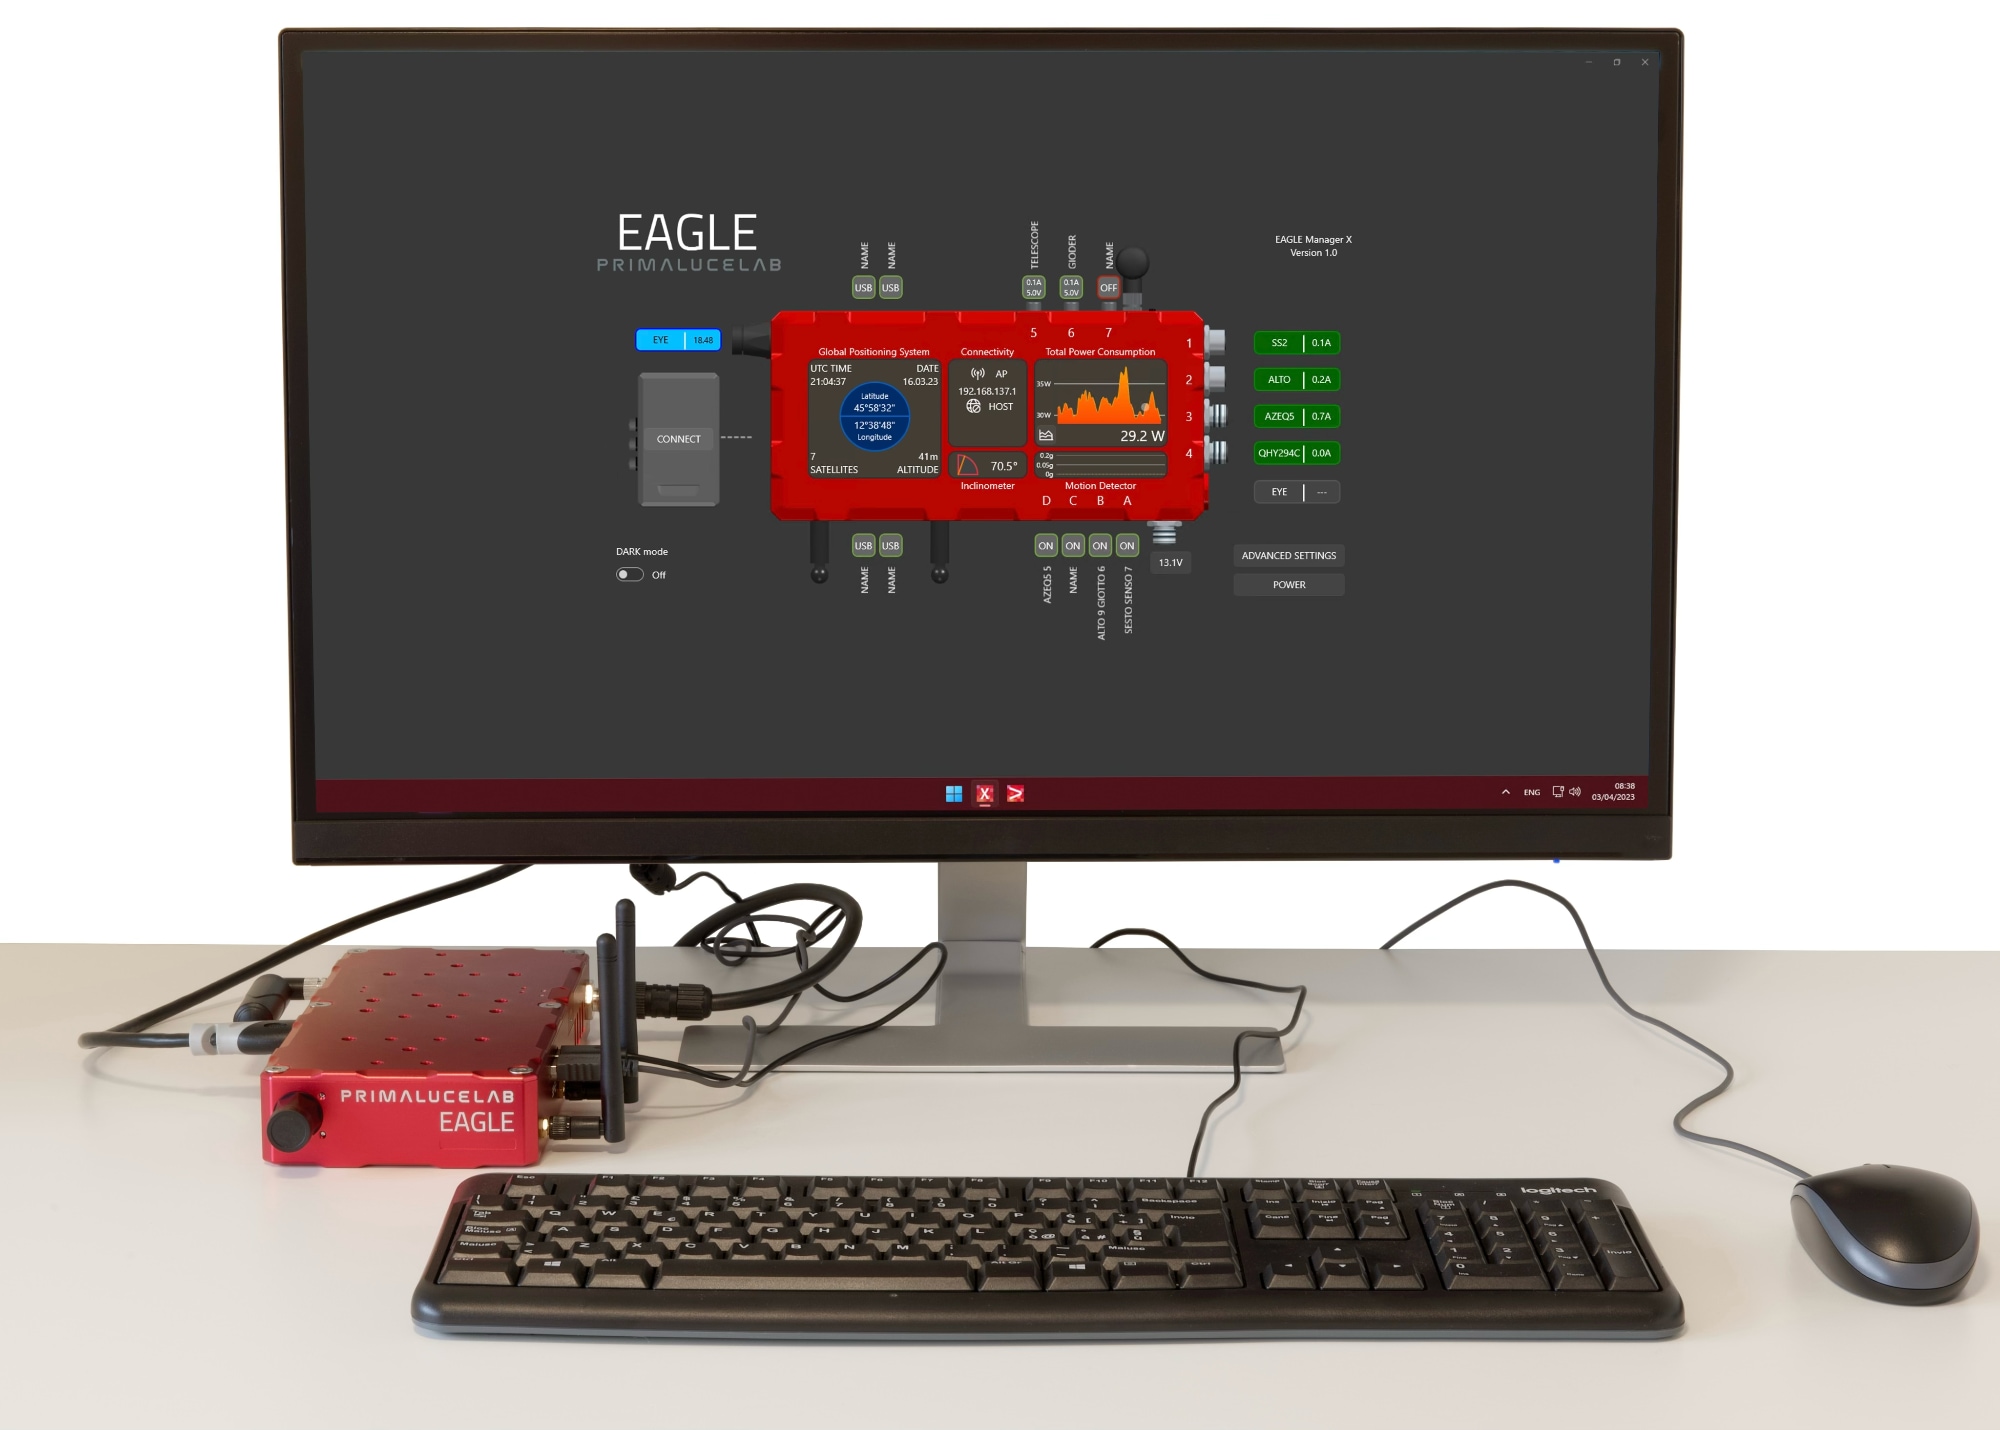
Task: Click the POWER button
Action: point(1290,585)
